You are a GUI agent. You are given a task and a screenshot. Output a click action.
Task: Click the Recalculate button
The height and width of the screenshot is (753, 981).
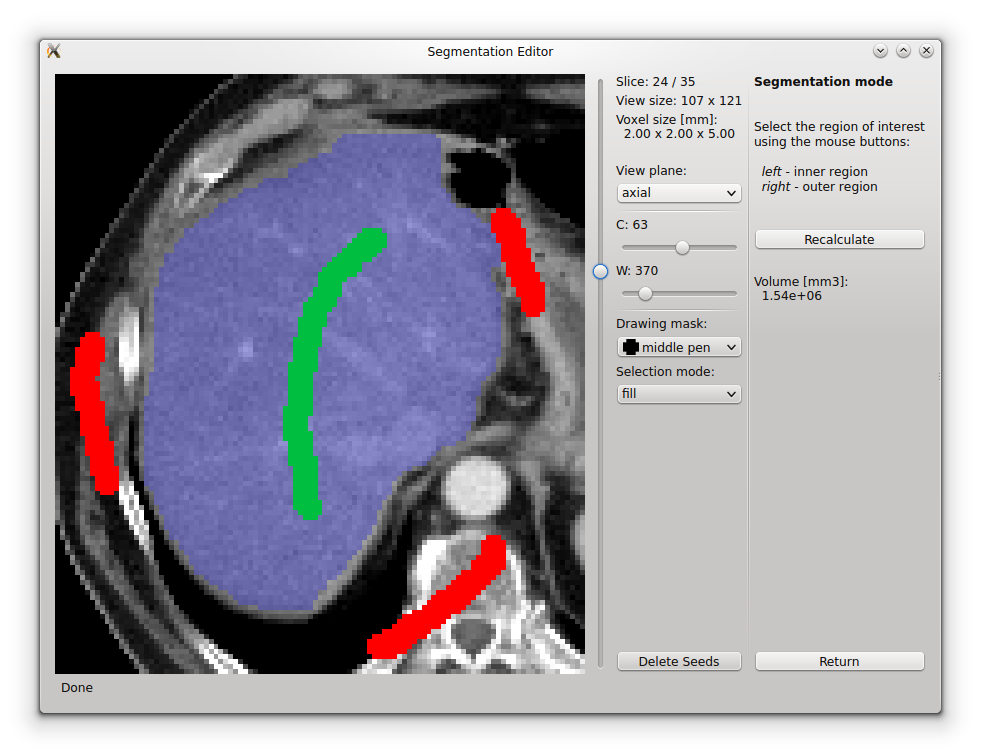pos(839,240)
